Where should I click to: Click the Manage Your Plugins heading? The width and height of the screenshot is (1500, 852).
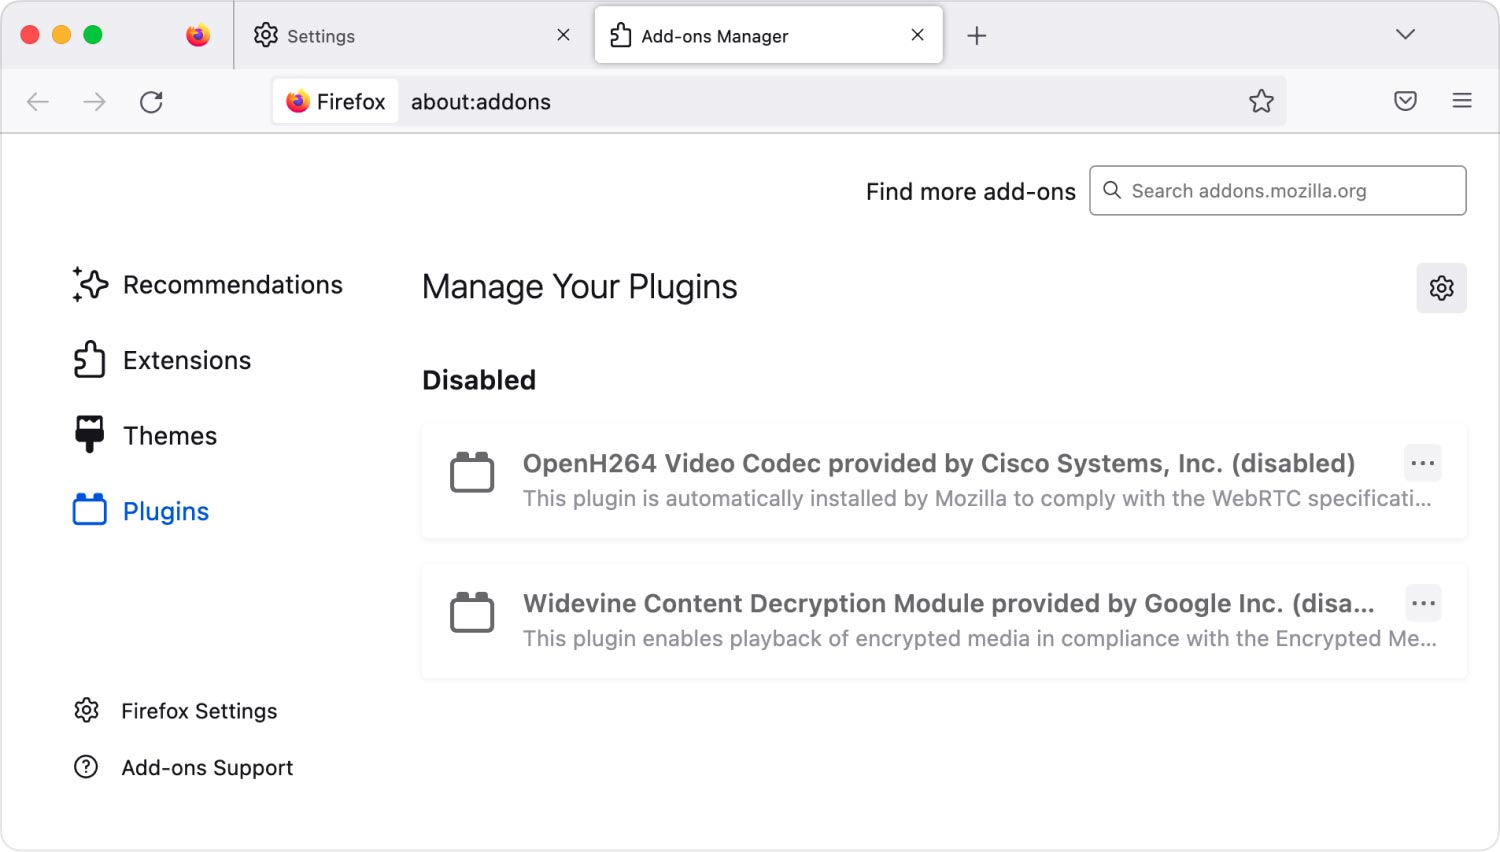tap(580, 287)
